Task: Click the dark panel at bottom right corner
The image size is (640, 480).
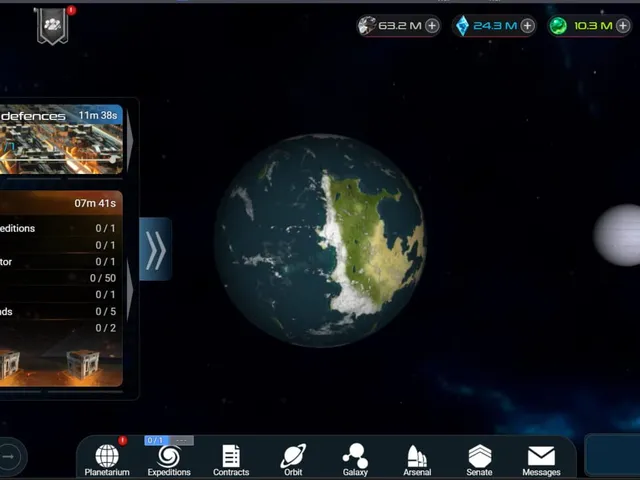Action: pyautogui.click(x=612, y=455)
